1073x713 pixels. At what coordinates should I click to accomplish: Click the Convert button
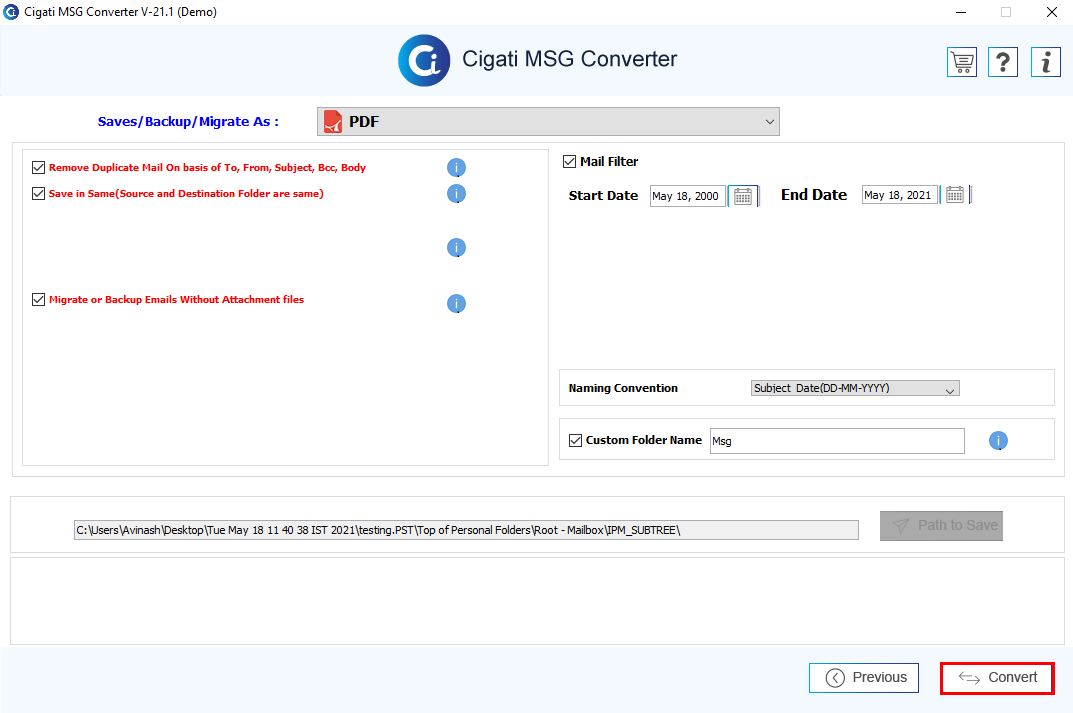[997, 678]
